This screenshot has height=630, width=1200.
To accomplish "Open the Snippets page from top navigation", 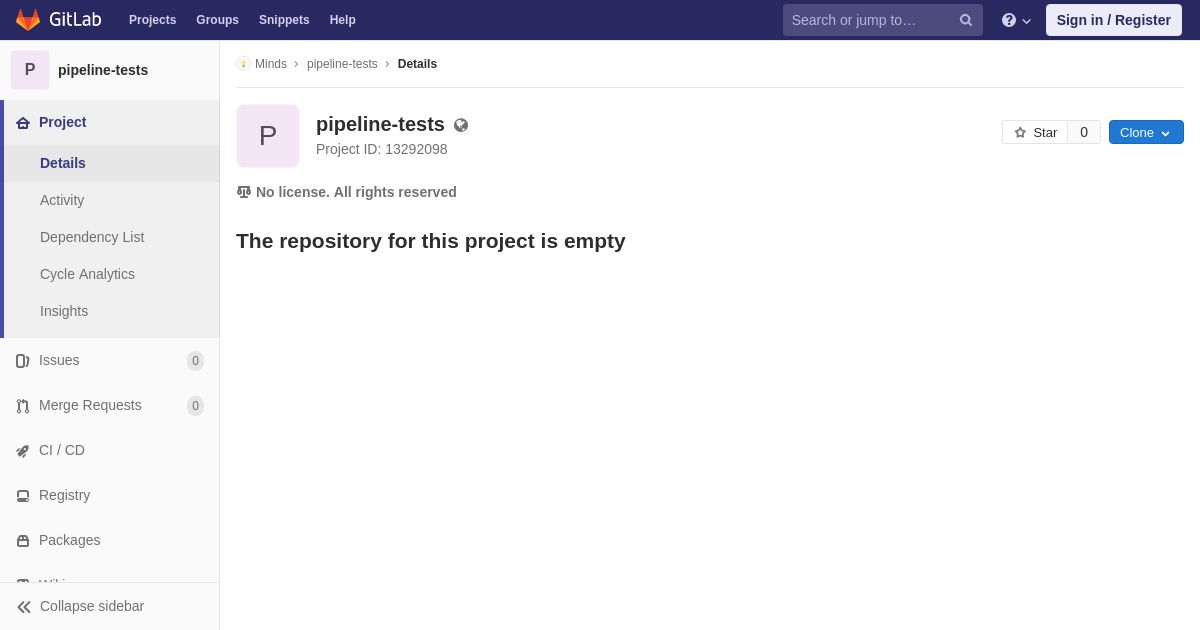I will click(x=284, y=20).
